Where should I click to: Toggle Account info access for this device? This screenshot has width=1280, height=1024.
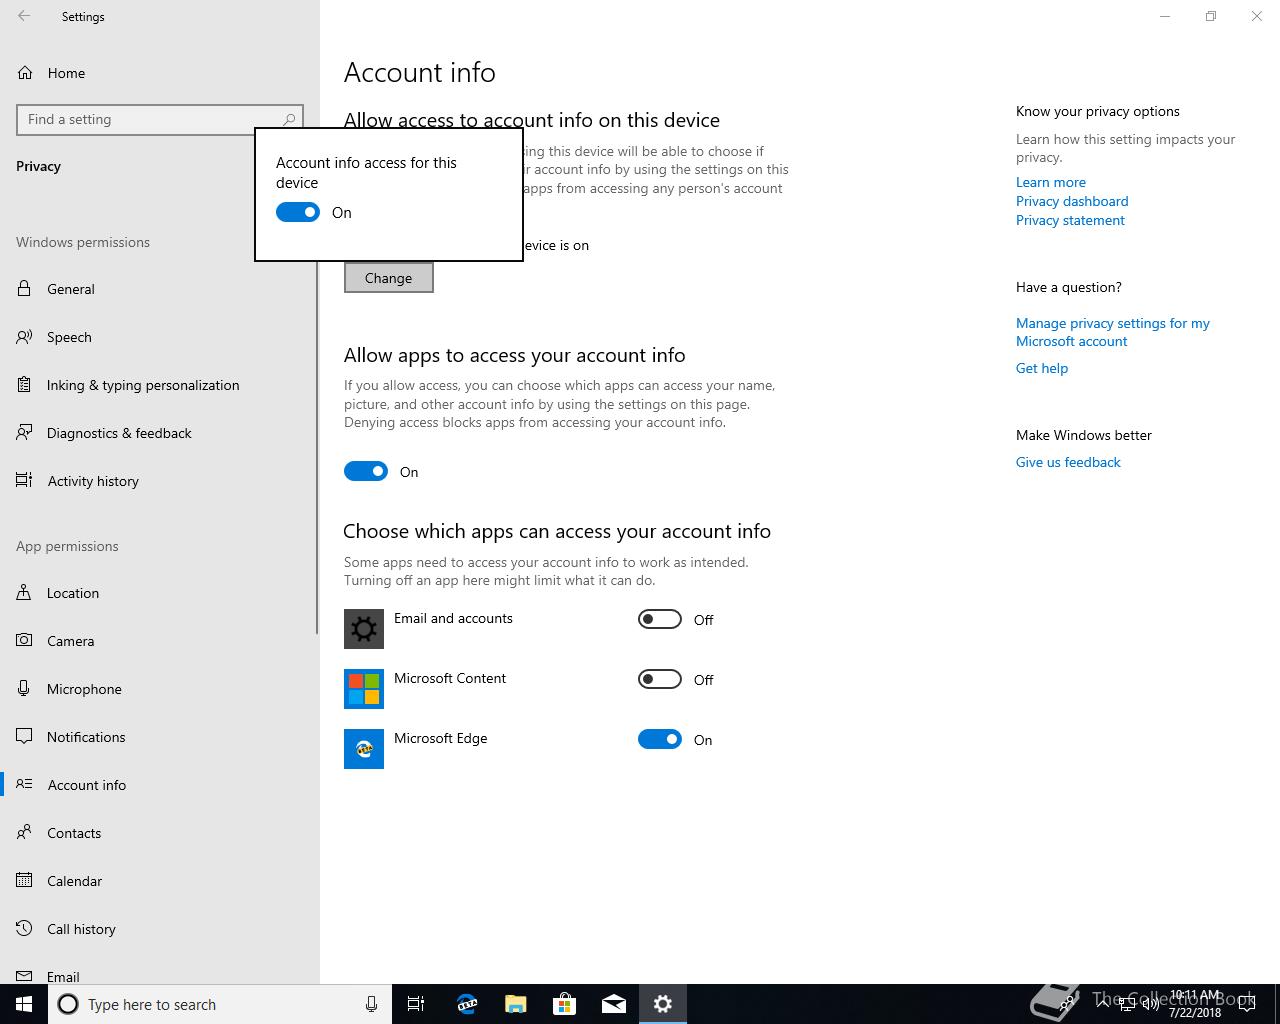pyautogui.click(x=298, y=212)
